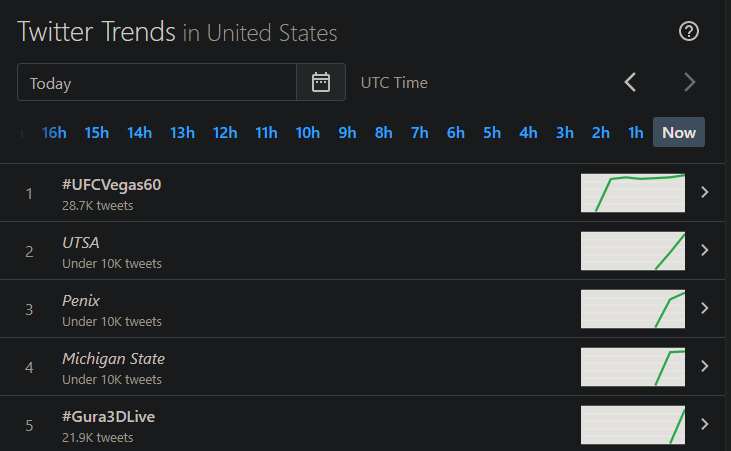Go to next time range arrow
Screen dimensions: 731x451
click(690, 82)
